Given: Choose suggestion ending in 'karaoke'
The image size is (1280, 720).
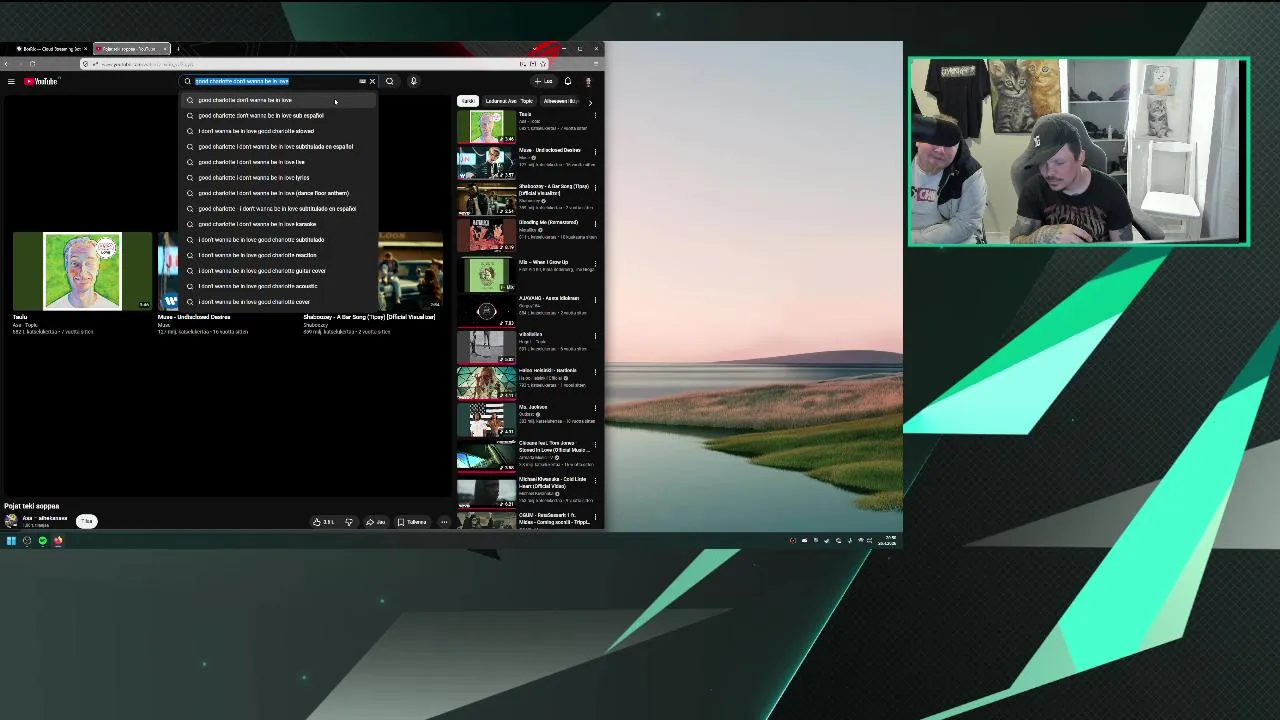Looking at the screenshot, I should [278, 224].
